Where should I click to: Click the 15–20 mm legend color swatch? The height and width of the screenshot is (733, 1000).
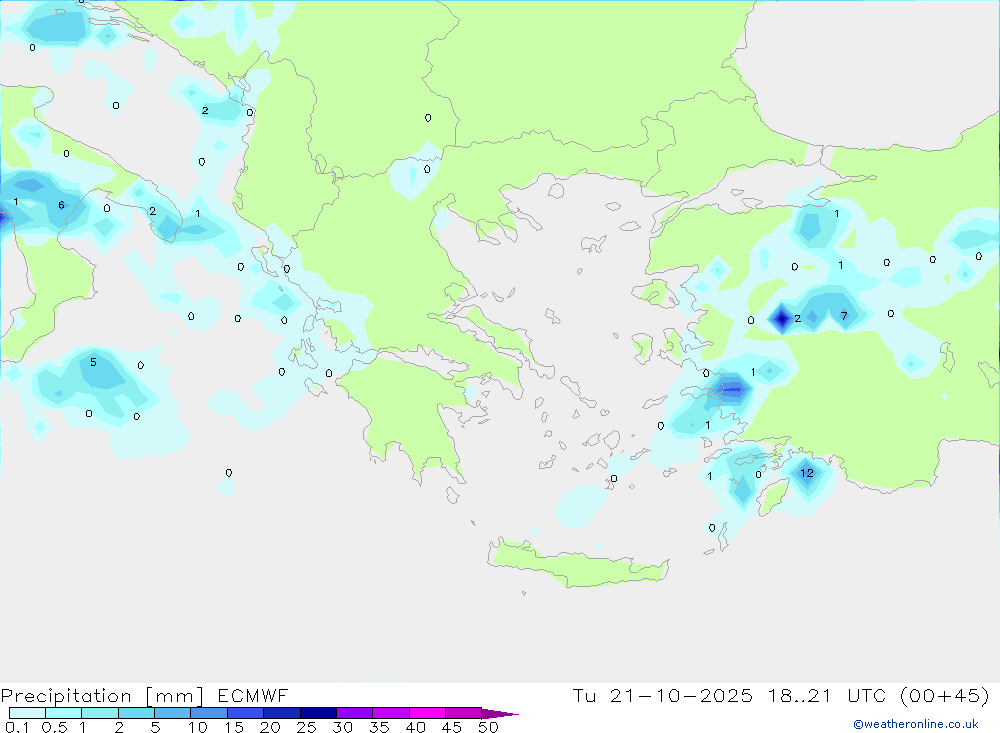tap(245, 713)
